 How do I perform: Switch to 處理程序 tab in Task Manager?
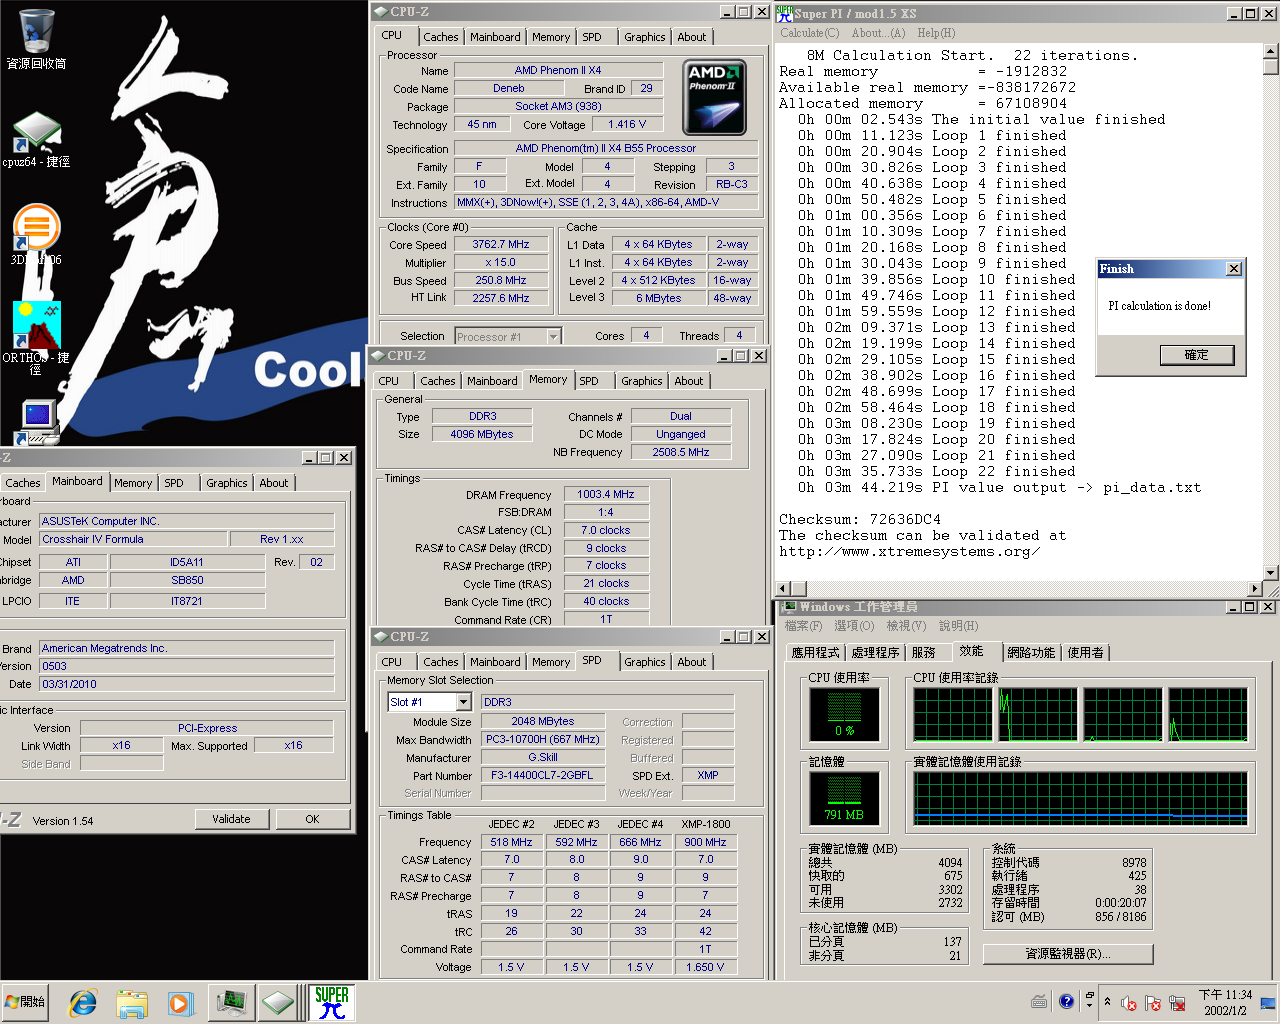875,652
